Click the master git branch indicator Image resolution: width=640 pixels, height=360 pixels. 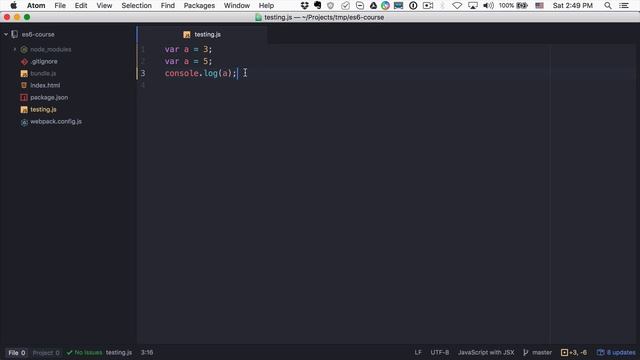537,353
